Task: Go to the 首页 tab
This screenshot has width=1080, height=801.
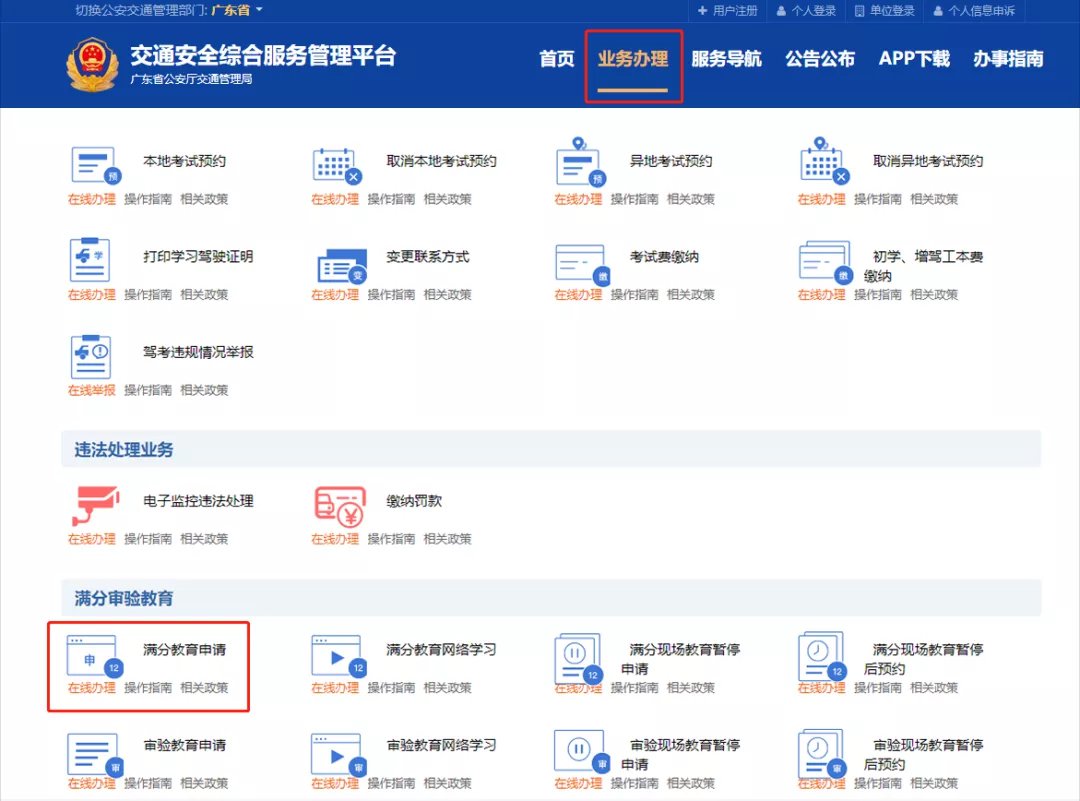Action: coord(557,59)
